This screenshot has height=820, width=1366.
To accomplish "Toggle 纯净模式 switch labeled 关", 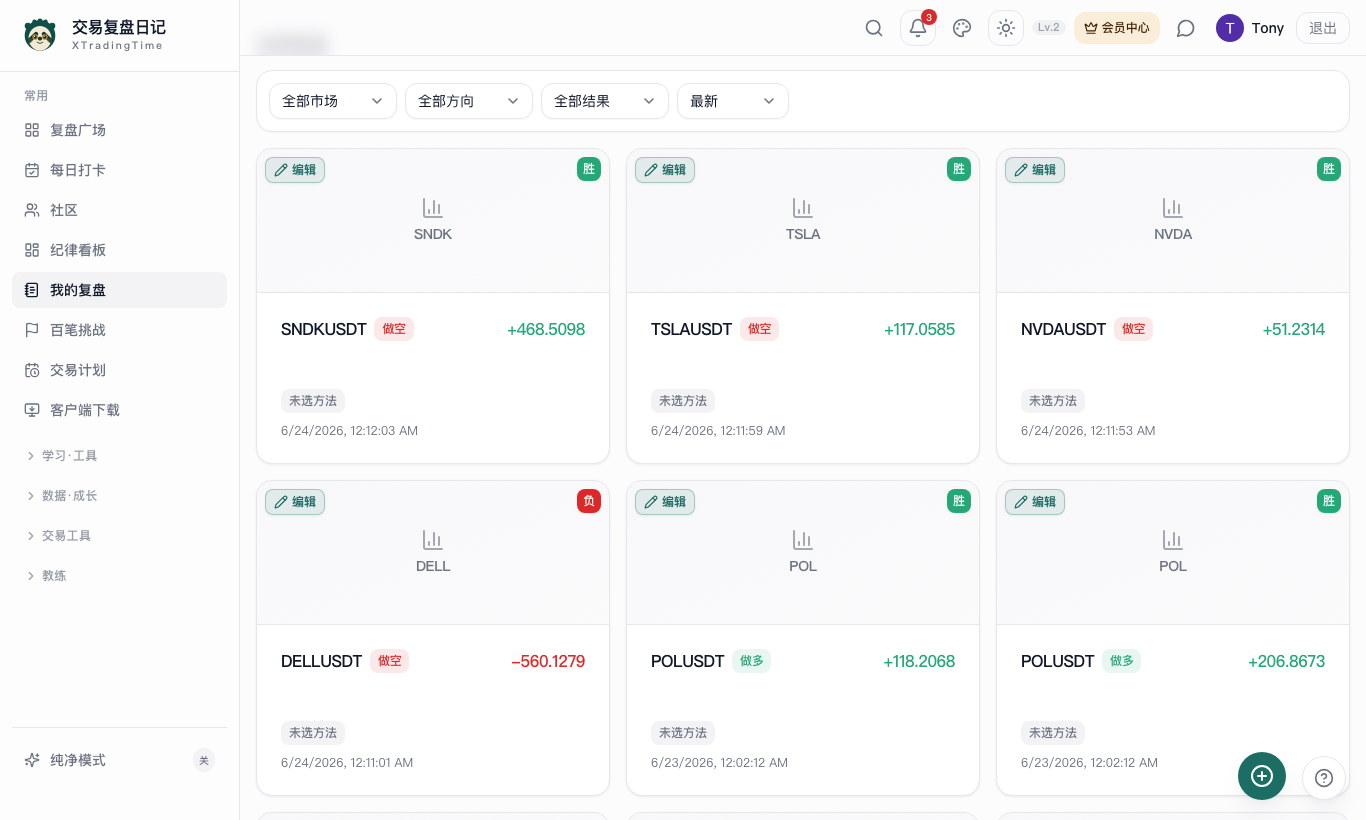I will [204, 760].
